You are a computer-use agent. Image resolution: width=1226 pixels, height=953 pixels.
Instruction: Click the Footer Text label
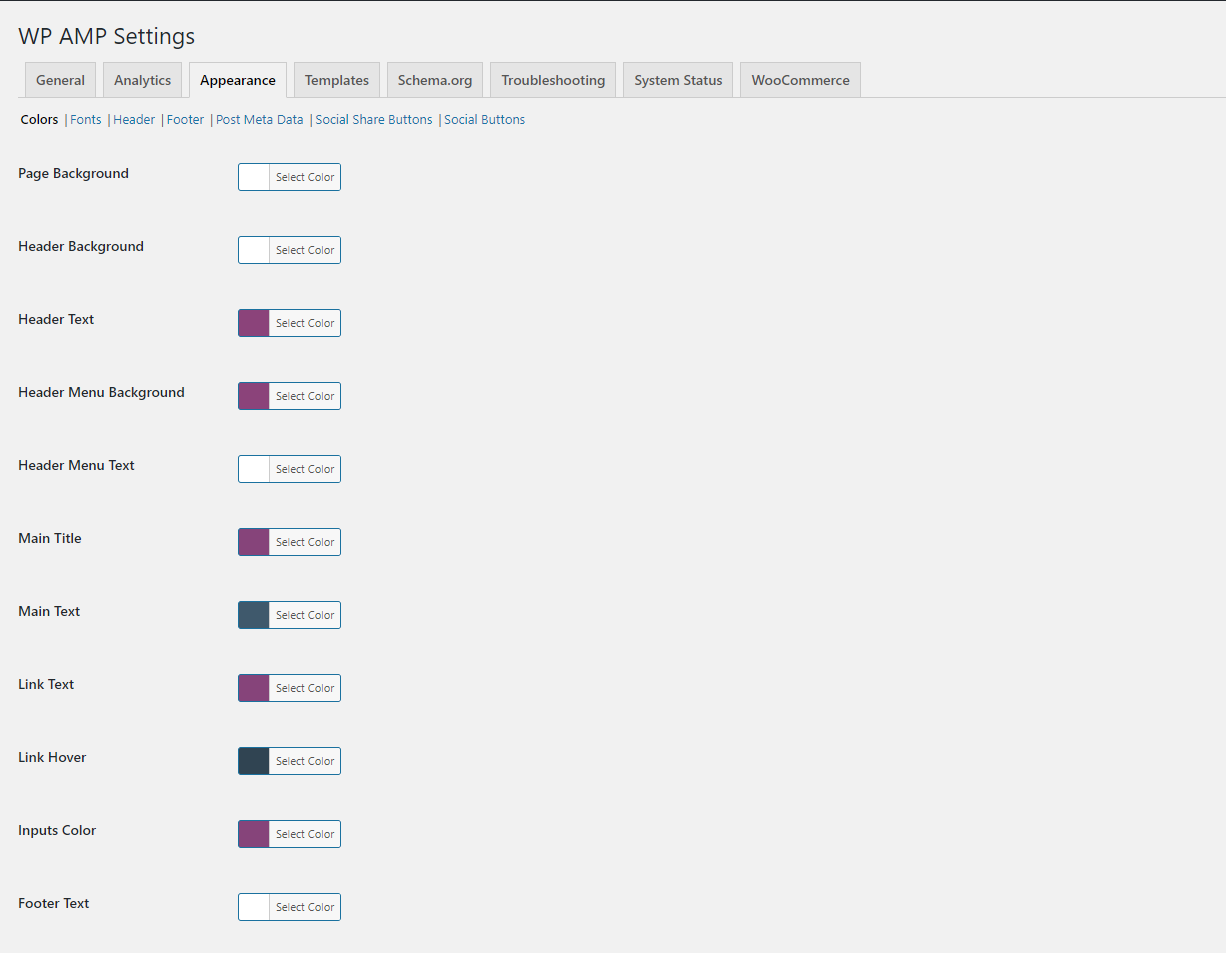(54, 903)
